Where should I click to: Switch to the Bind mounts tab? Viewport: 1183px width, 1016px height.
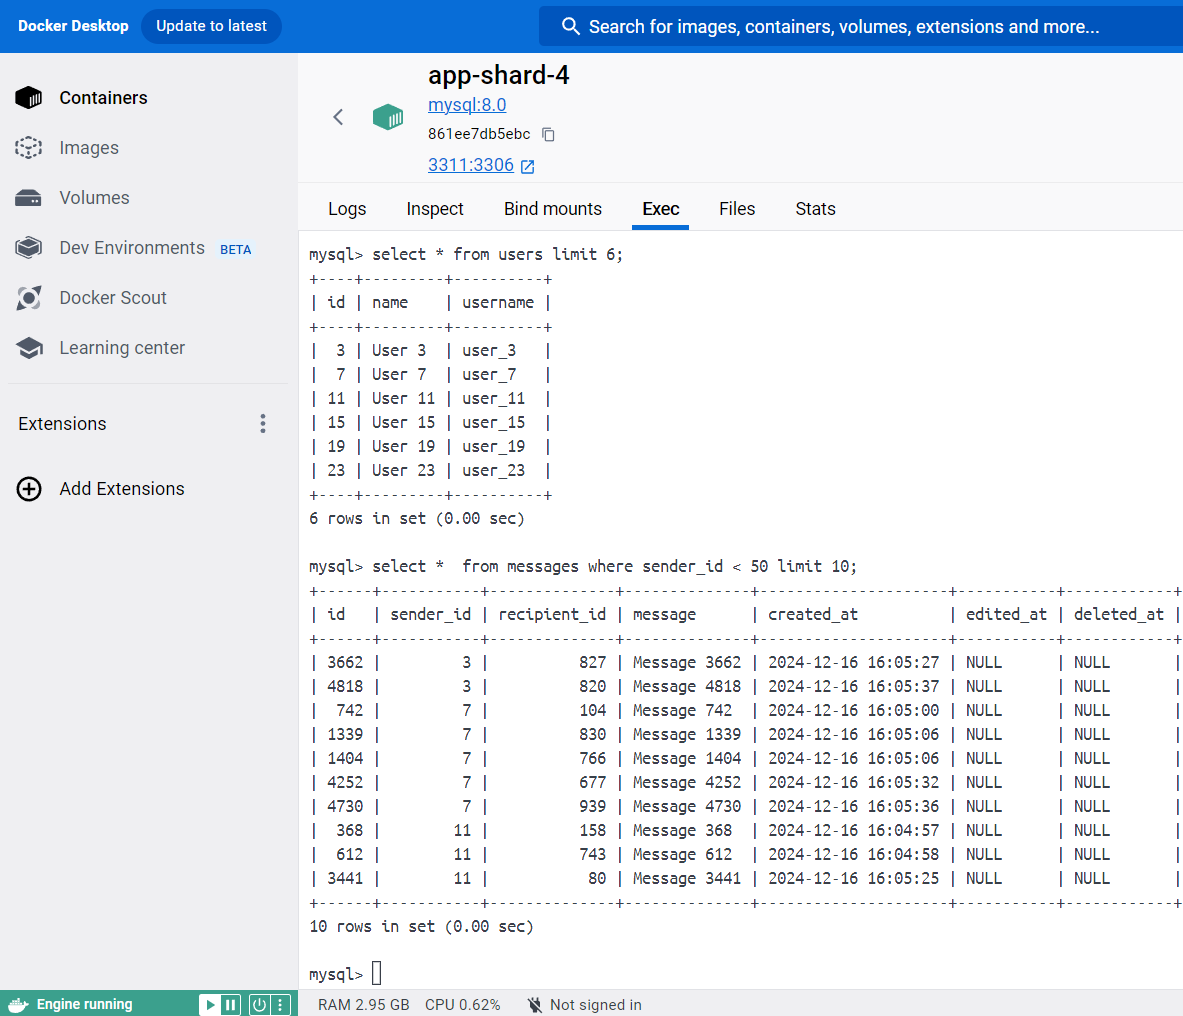(x=553, y=209)
